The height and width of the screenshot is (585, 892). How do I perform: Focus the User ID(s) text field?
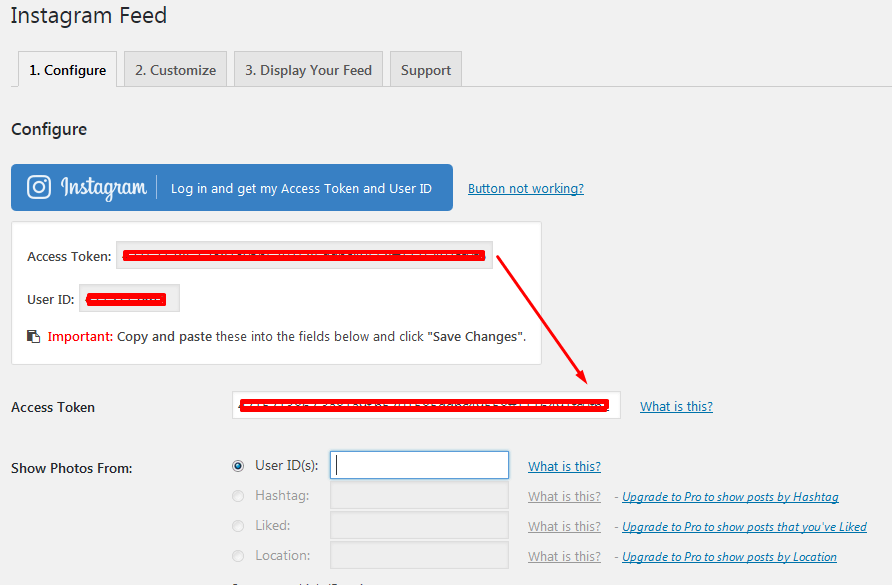click(419, 465)
